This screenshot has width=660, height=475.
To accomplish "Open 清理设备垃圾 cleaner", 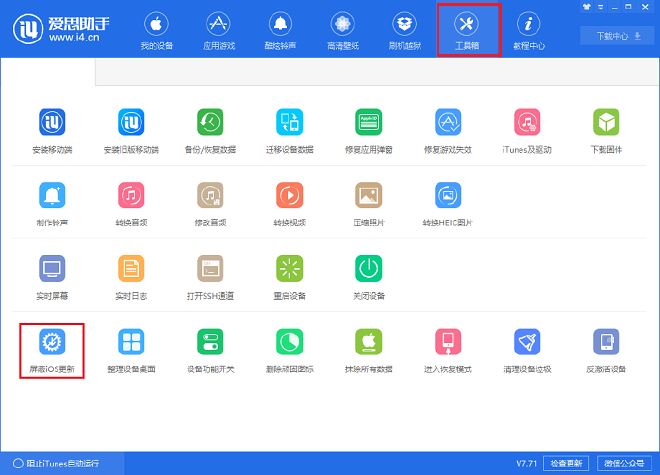I will pyautogui.click(x=527, y=343).
